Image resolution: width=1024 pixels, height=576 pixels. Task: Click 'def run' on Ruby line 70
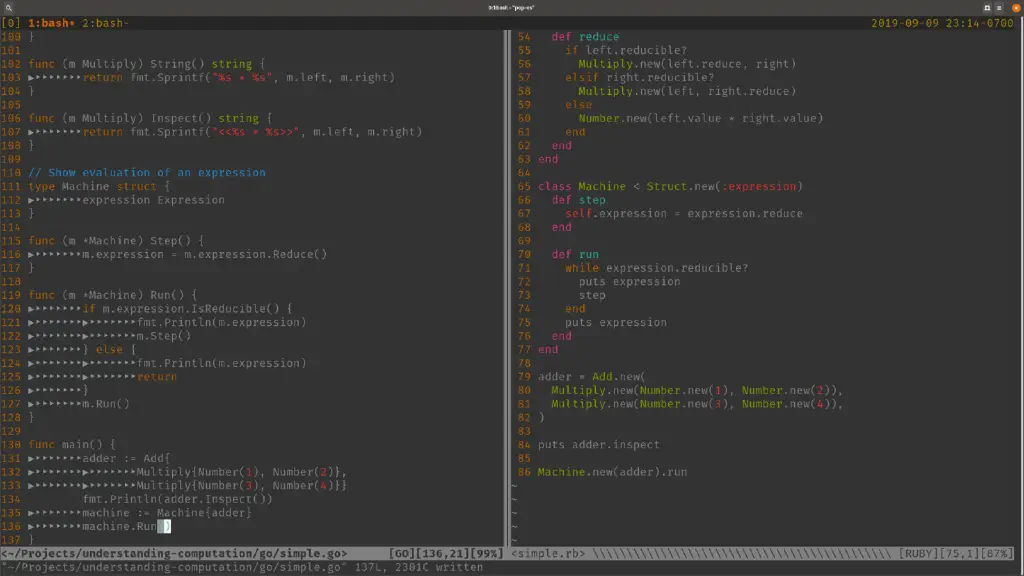(x=575, y=254)
